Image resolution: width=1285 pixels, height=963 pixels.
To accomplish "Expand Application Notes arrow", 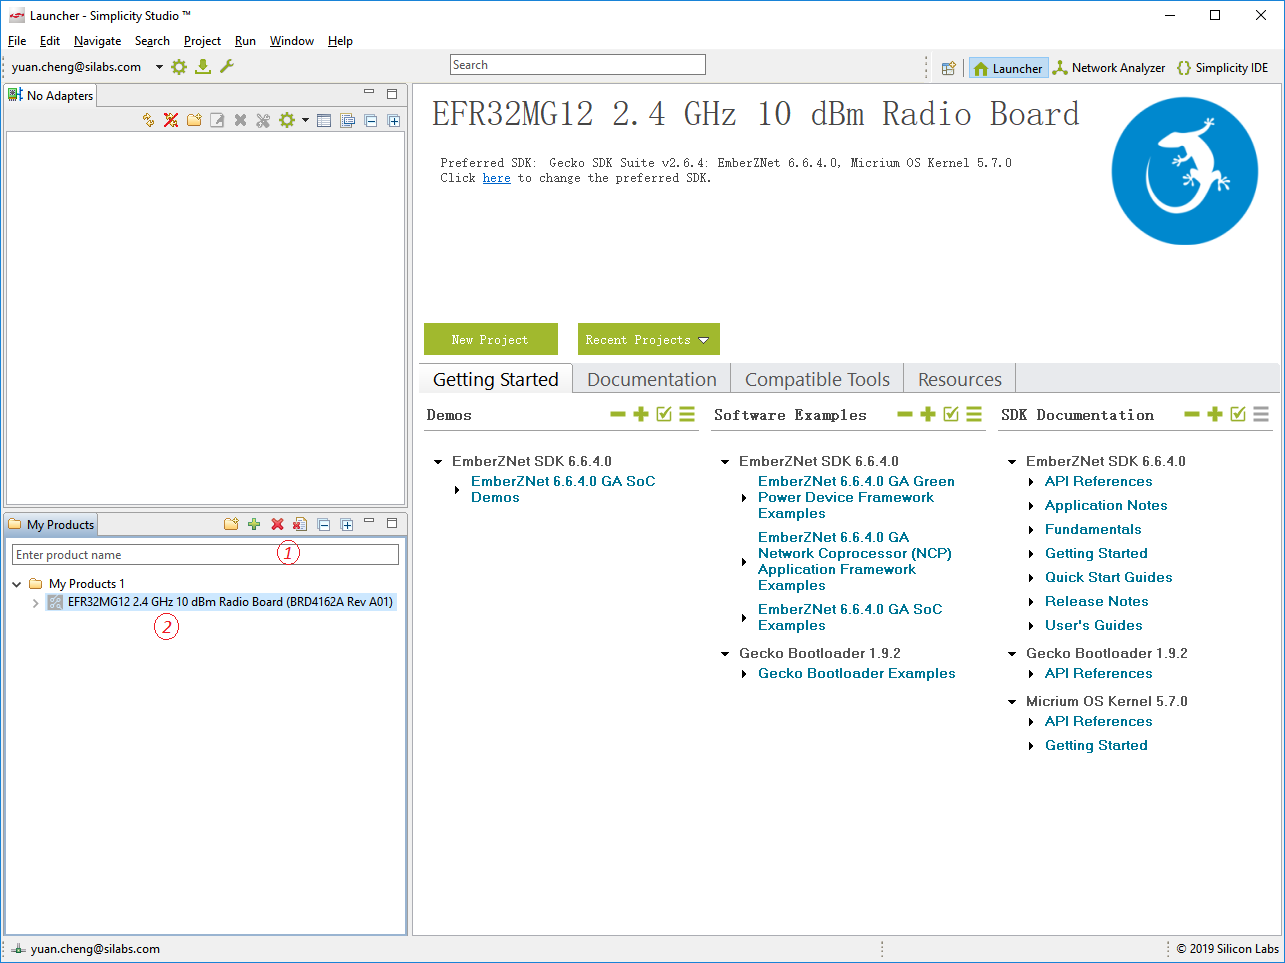I will tap(1031, 506).
